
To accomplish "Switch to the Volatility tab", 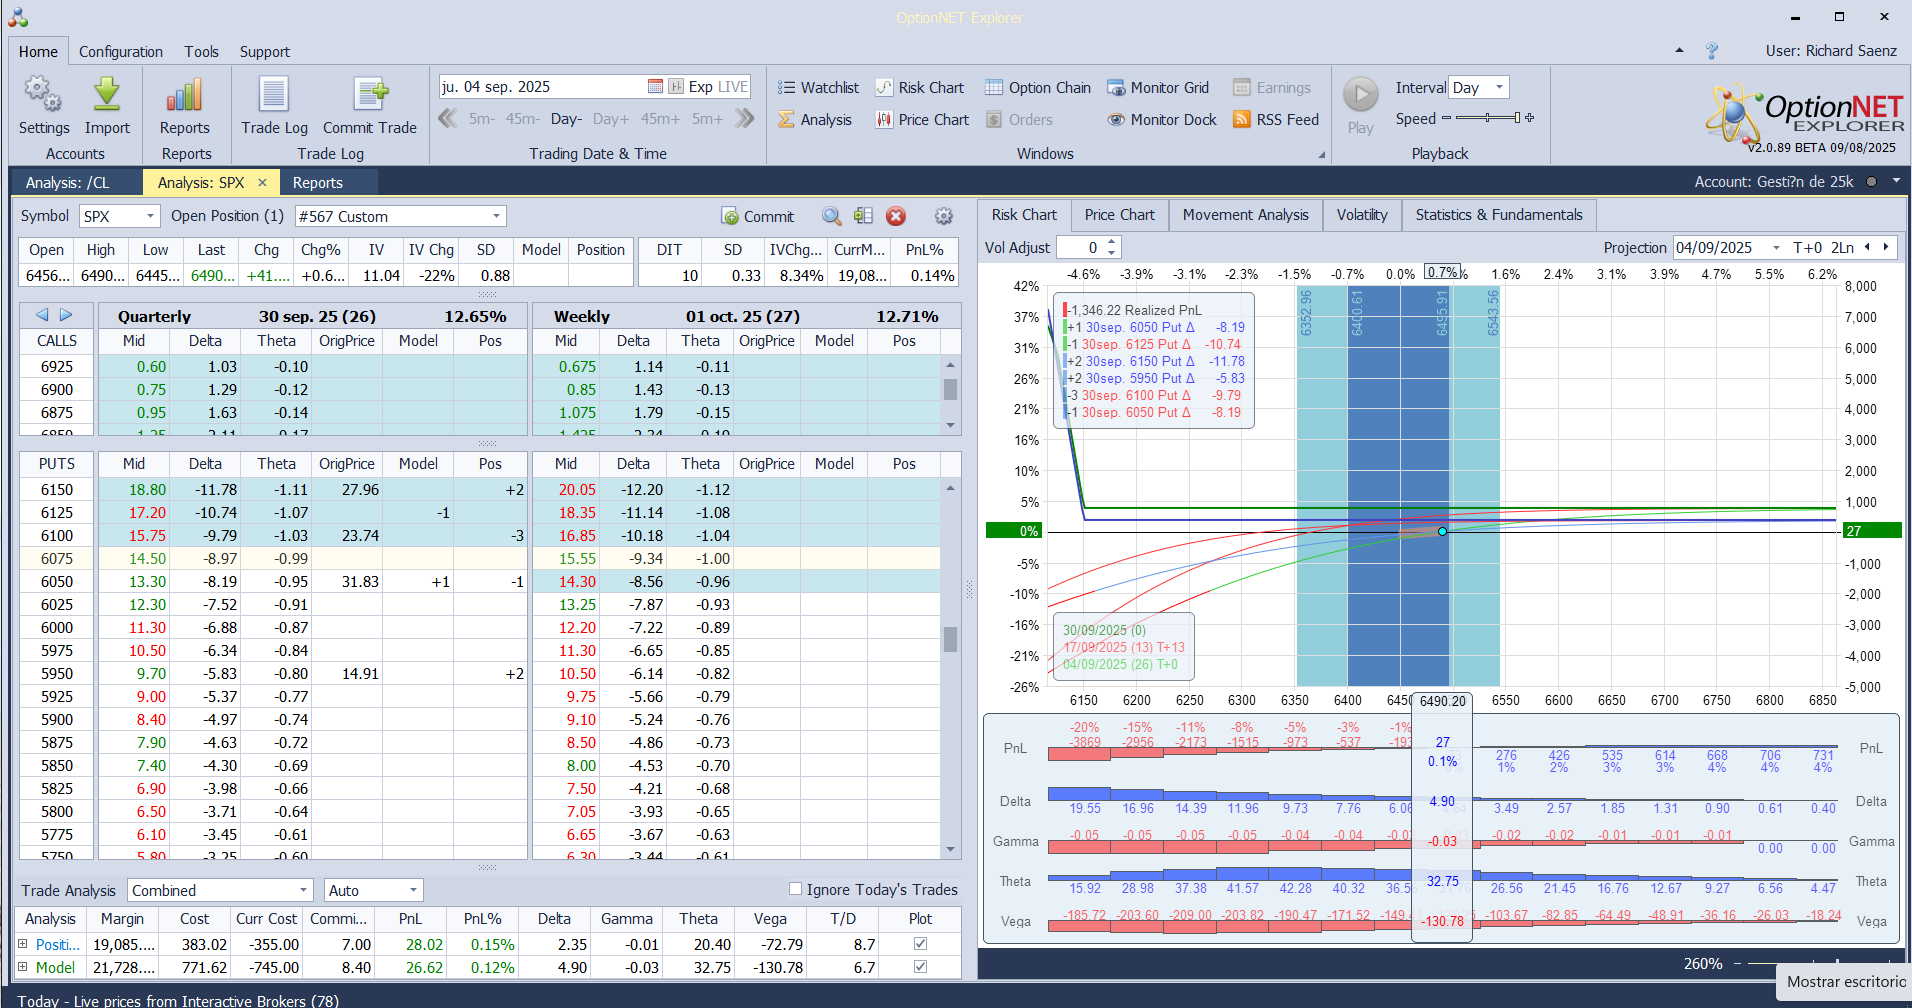I will pyautogui.click(x=1362, y=215).
